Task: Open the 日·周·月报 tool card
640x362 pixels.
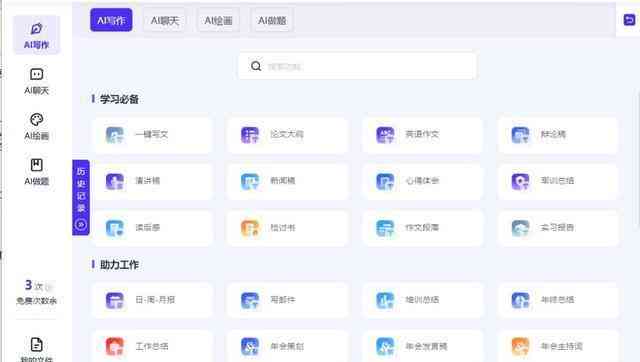Action: coord(153,300)
